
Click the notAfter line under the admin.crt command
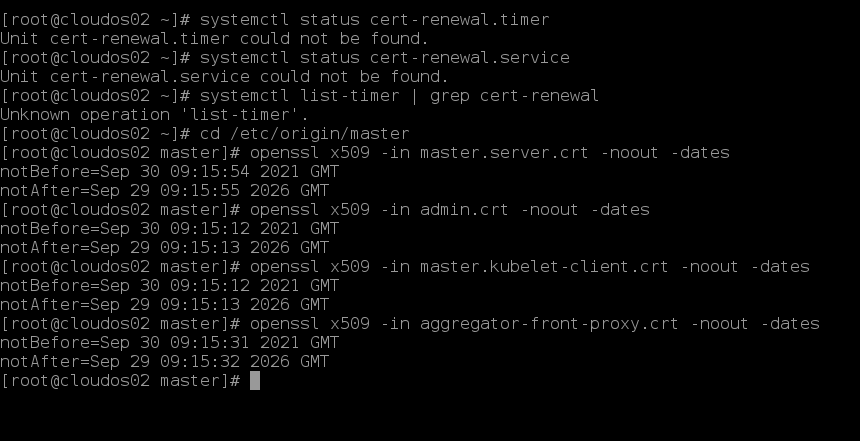164,248
